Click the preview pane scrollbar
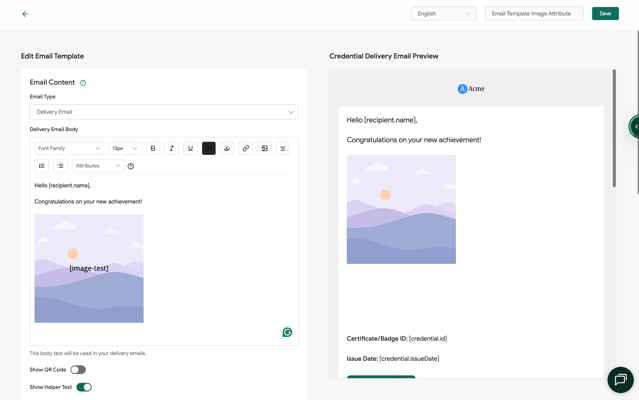 pyautogui.click(x=614, y=128)
